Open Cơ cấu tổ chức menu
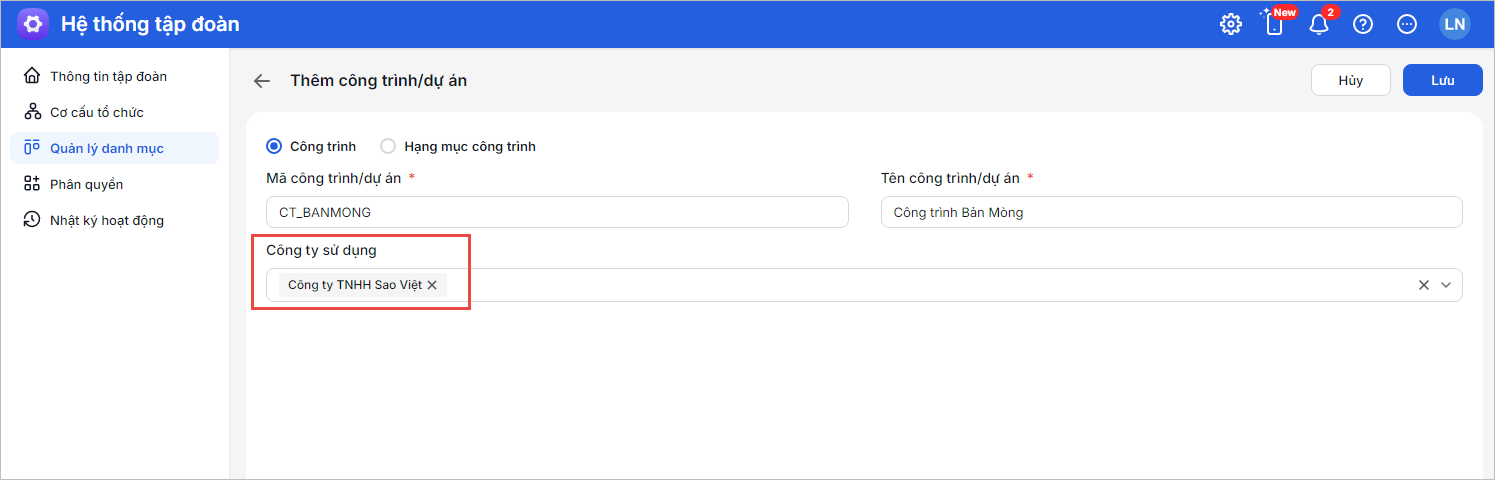The width and height of the screenshot is (1495, 480). [x=97, y=112]
